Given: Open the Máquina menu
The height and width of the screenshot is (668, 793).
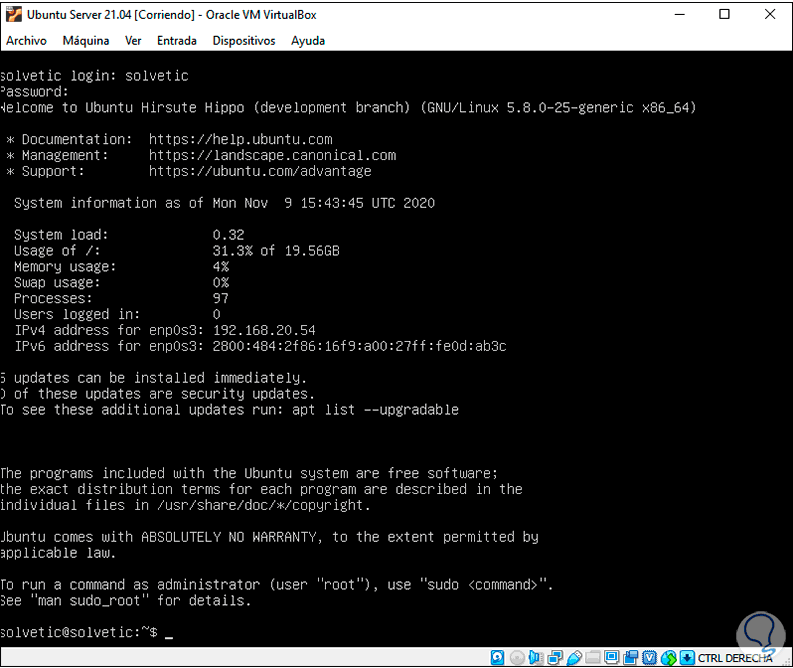Looking at the screenshot, I should [85, 40].
